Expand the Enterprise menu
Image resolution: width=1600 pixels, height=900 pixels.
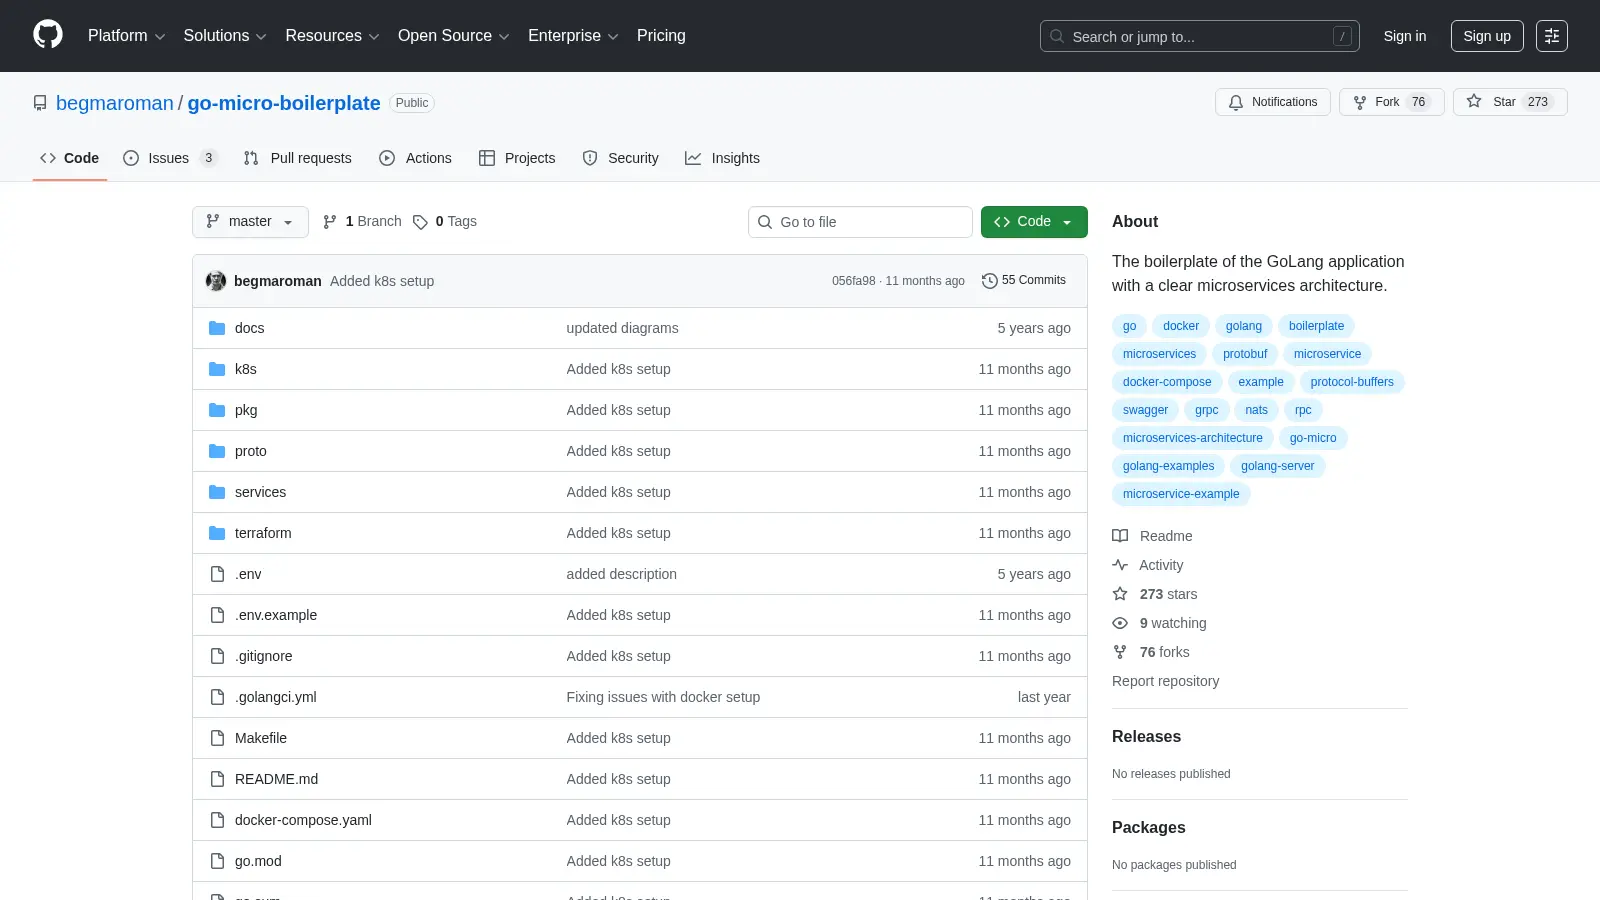coord(573,36)
